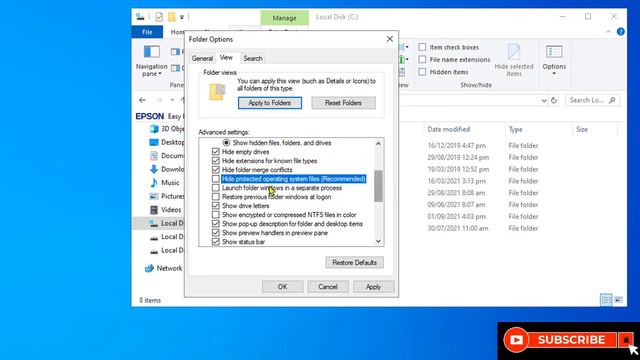
Task: Click the forward navigation arrow
Action: pyautogui.click(x=159, y=100)
